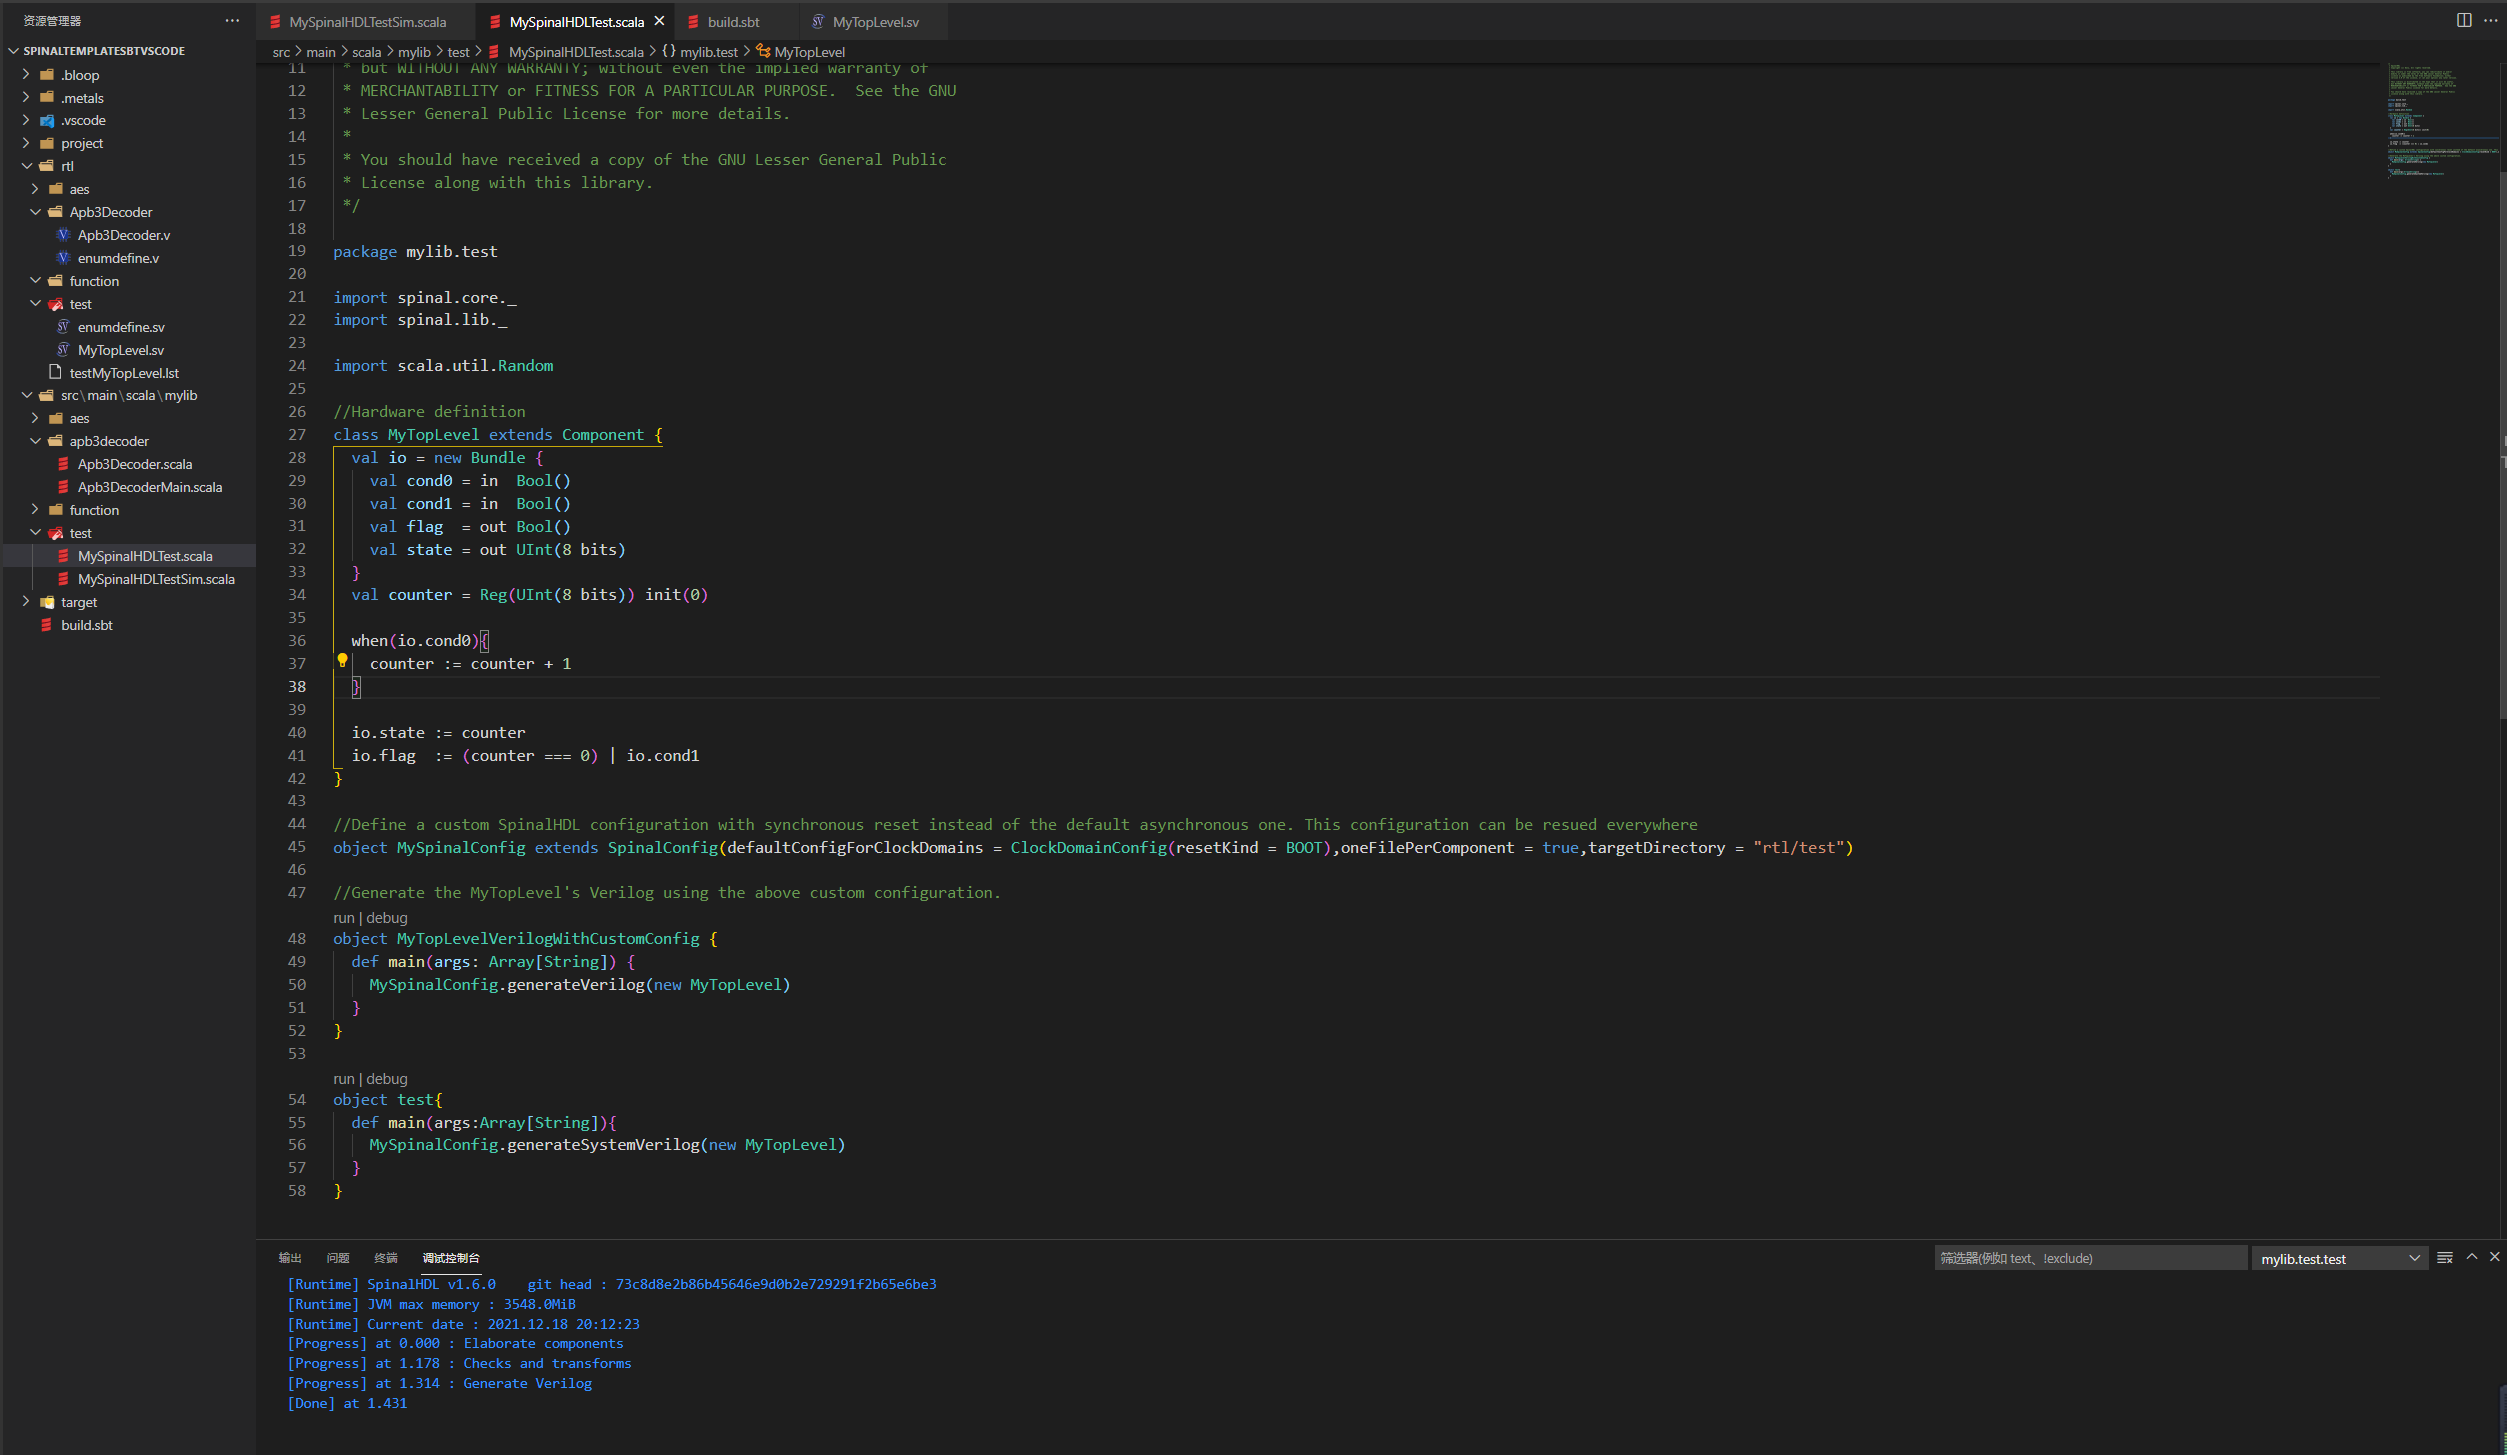Switch to the 终端 (Terminal) panel tab
This screenshot has height=1455, width=2507.
click(x=386, y=1258)
